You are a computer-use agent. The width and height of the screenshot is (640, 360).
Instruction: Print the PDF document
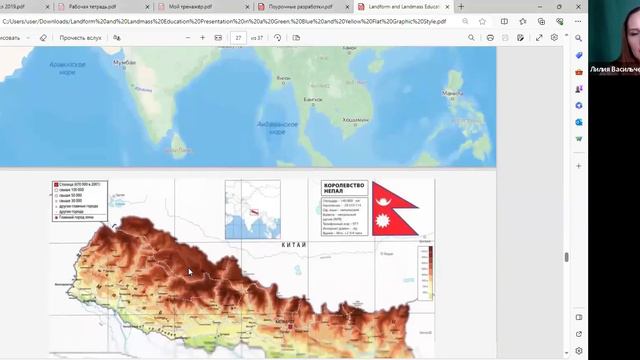point(490,38)
